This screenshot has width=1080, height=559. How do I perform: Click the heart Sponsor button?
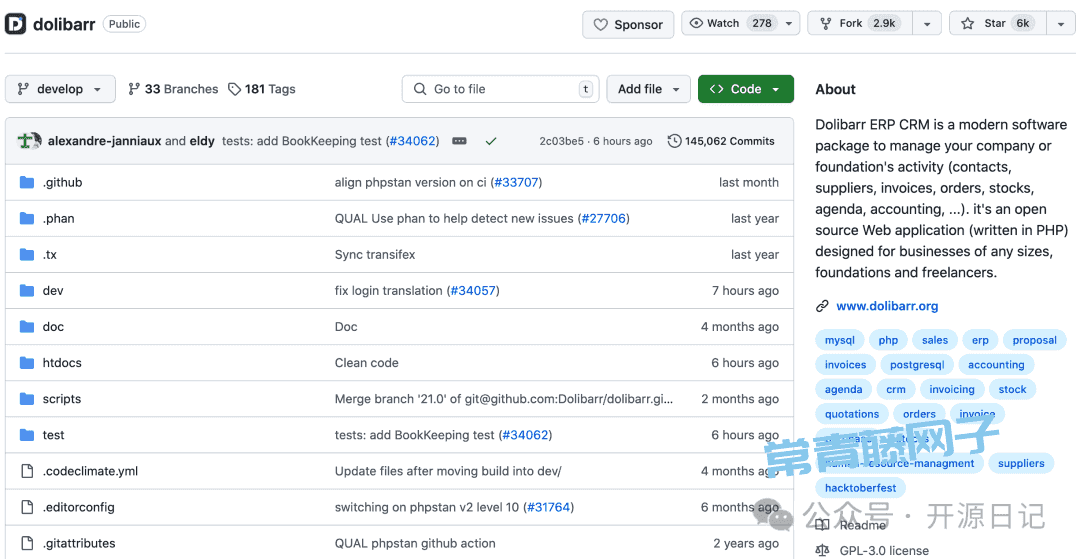click(628, 25)
